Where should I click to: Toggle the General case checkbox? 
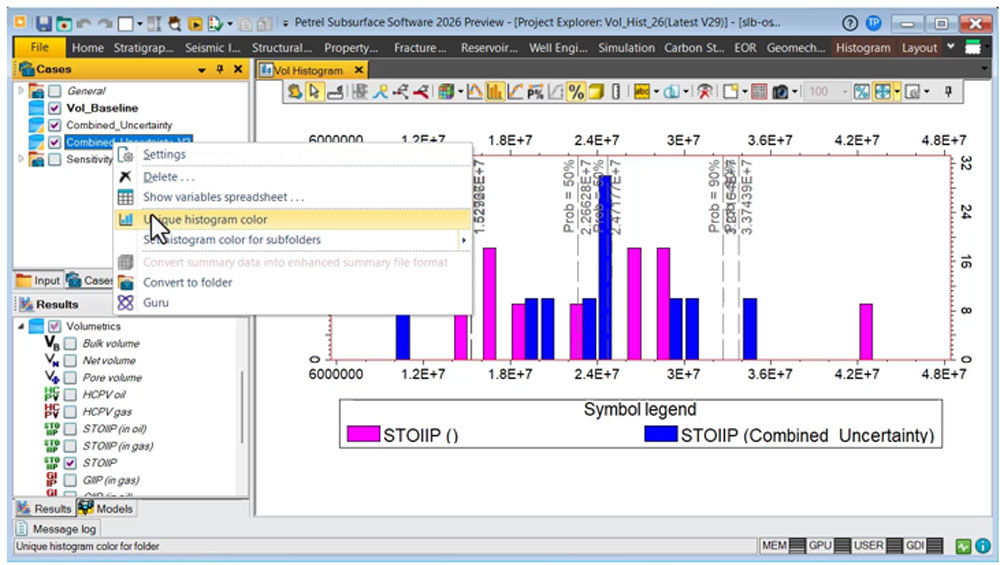(x=55, y=91)
